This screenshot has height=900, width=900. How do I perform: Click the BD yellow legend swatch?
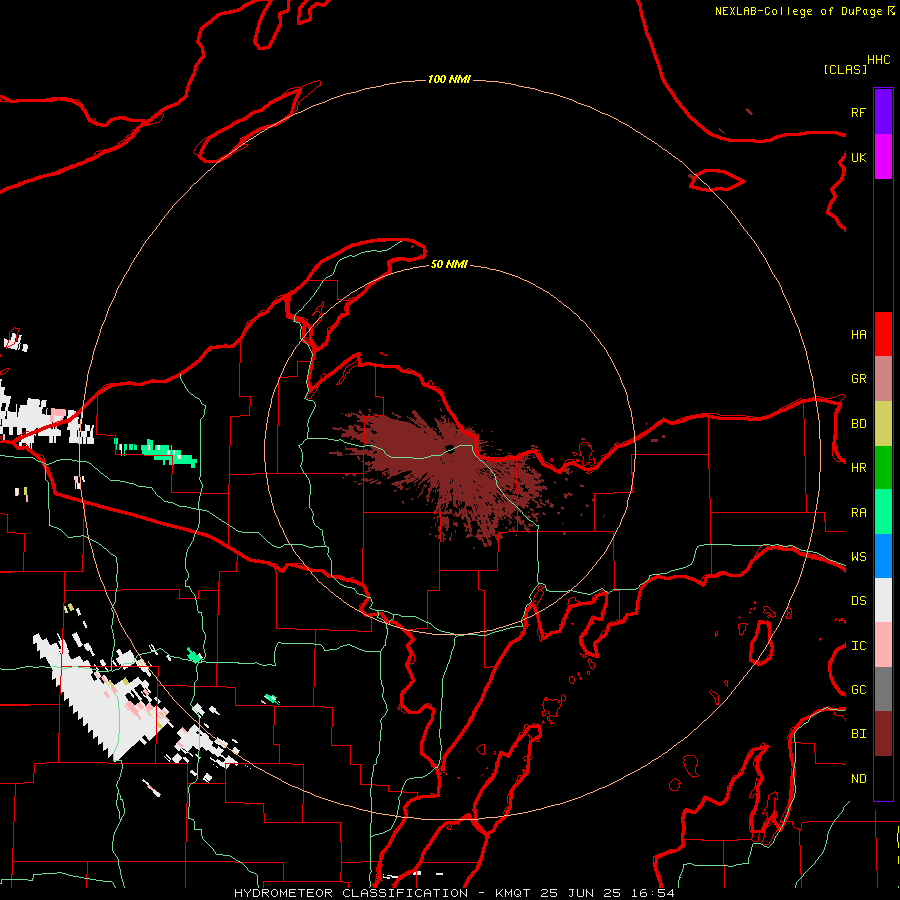(883, 424)
